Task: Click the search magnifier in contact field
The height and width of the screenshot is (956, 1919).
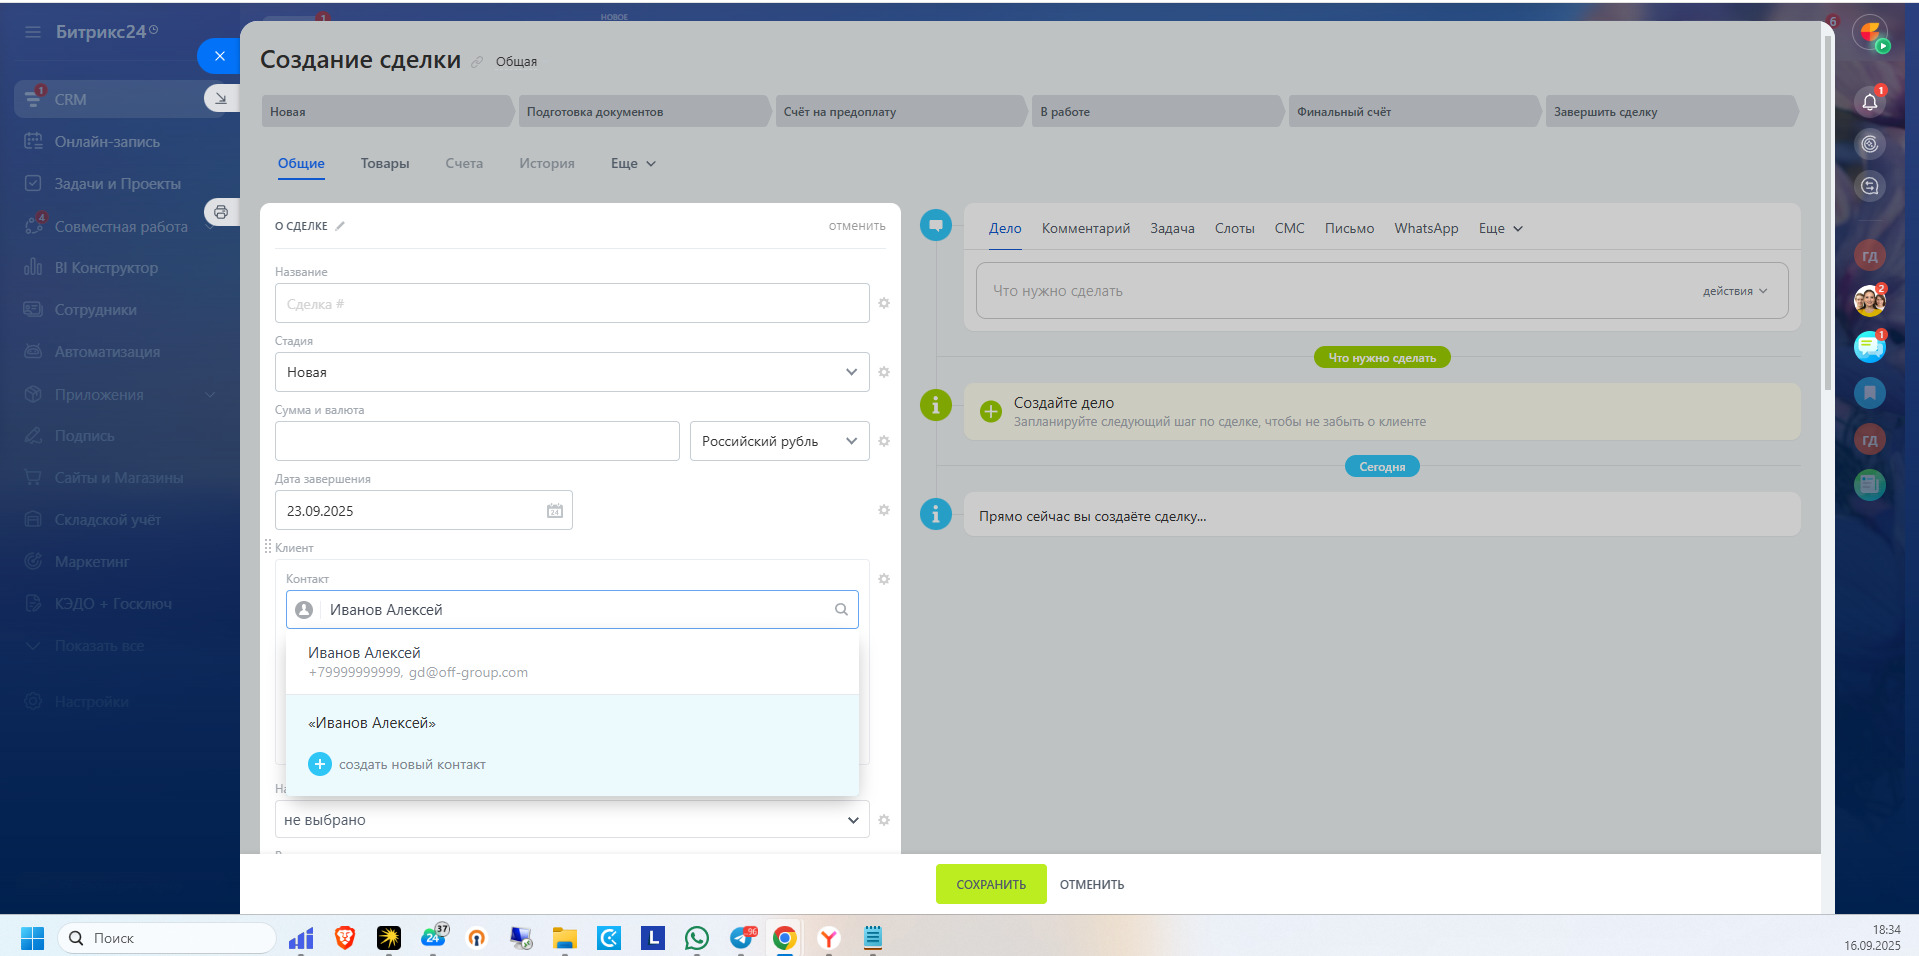Action: click(841, 610)
